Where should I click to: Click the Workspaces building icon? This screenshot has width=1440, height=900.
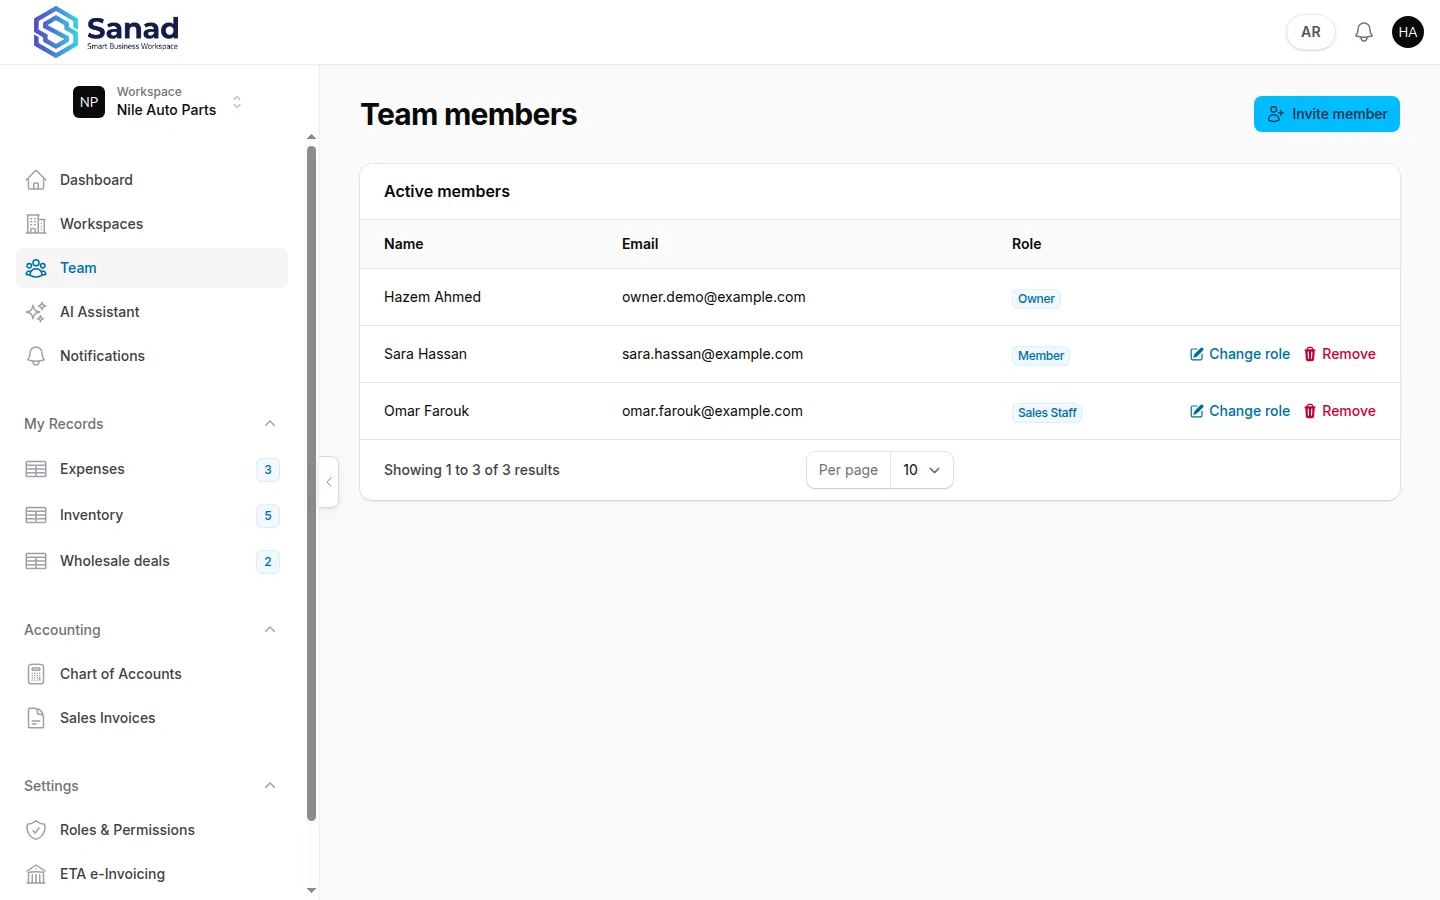coord(36,224)
